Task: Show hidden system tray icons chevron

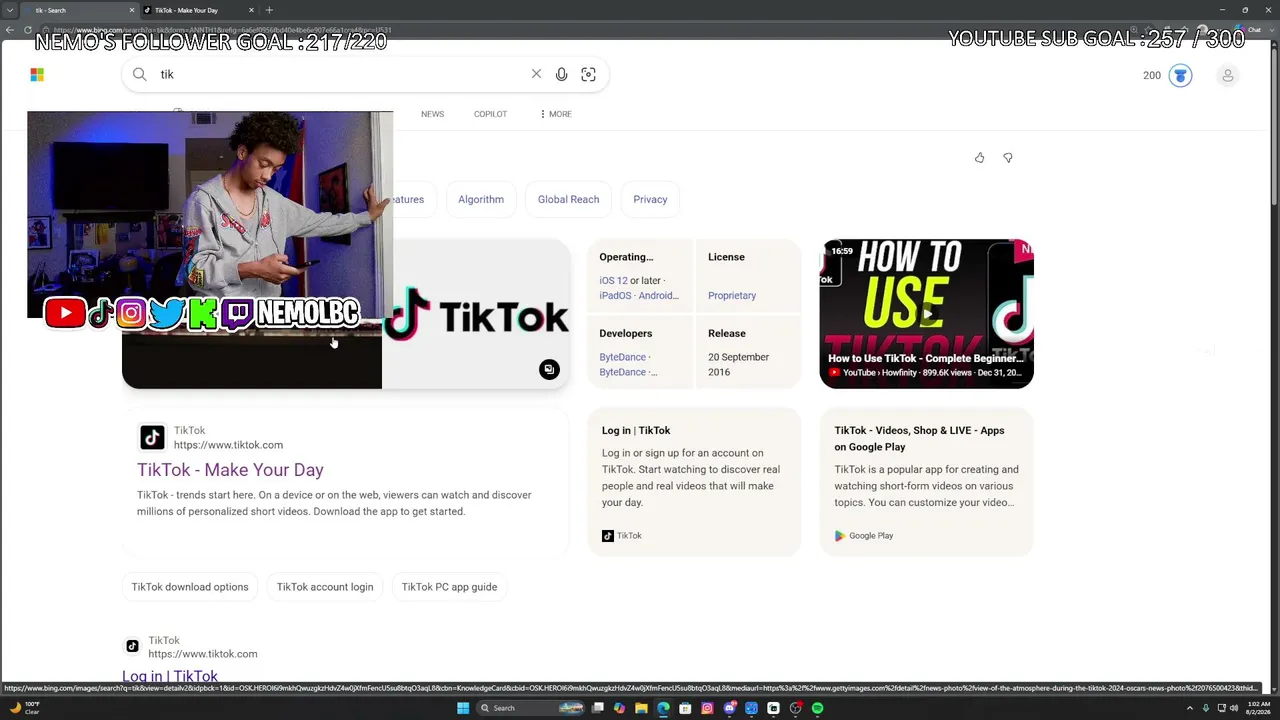Action: [x=1189, y=708]
